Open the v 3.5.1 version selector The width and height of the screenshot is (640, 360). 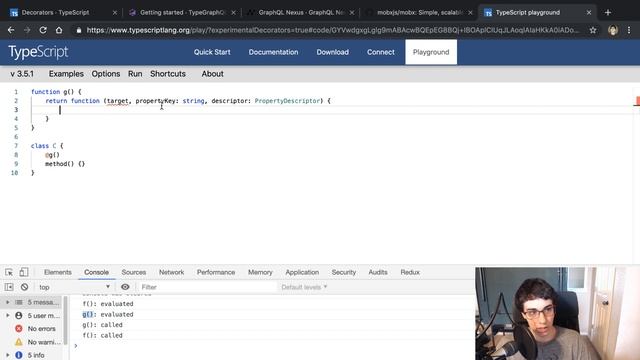tap(22, 74)
